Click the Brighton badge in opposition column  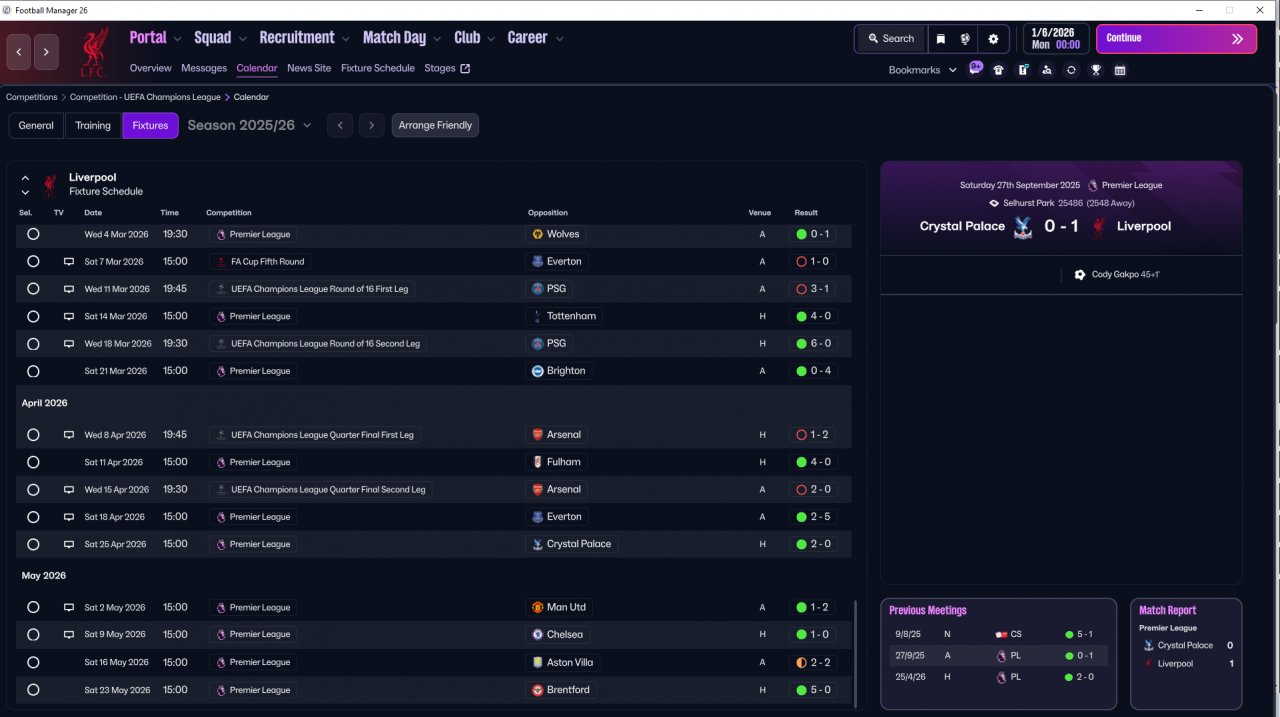(538, 371)
